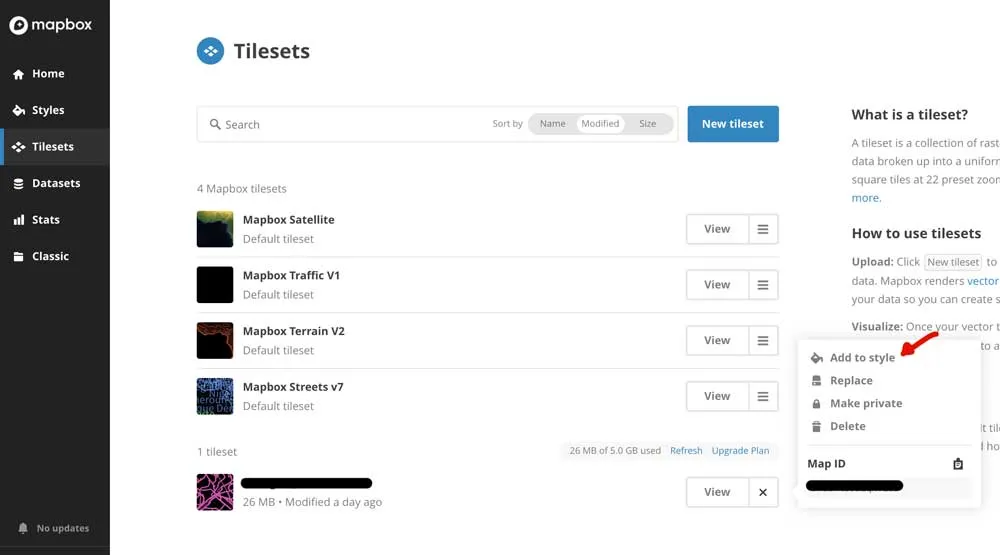Choose Make private
Viewport: 1000px width, 555px height.
866,404
